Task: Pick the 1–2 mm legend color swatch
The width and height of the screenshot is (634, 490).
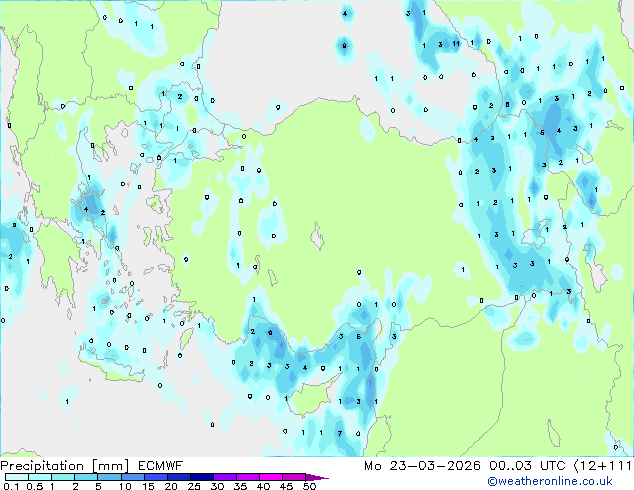Action: coord(63,477)
